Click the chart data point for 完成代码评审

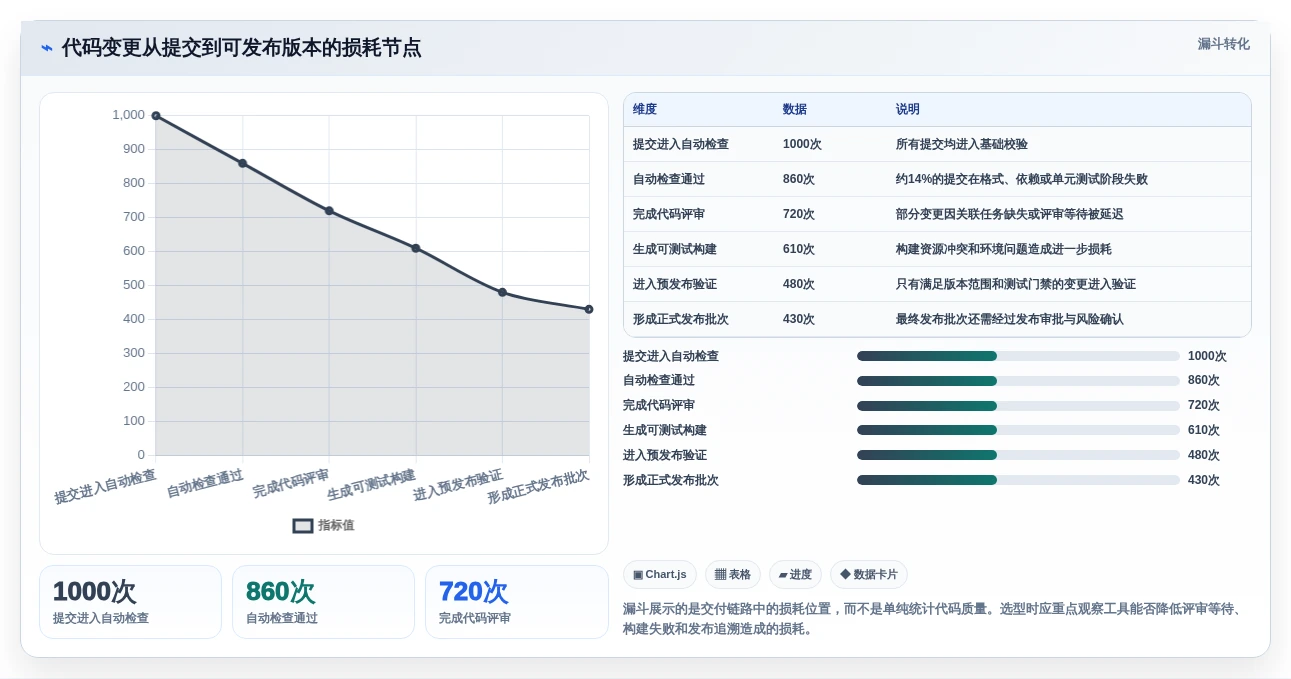pyautogui.click(x=329, y=211)
